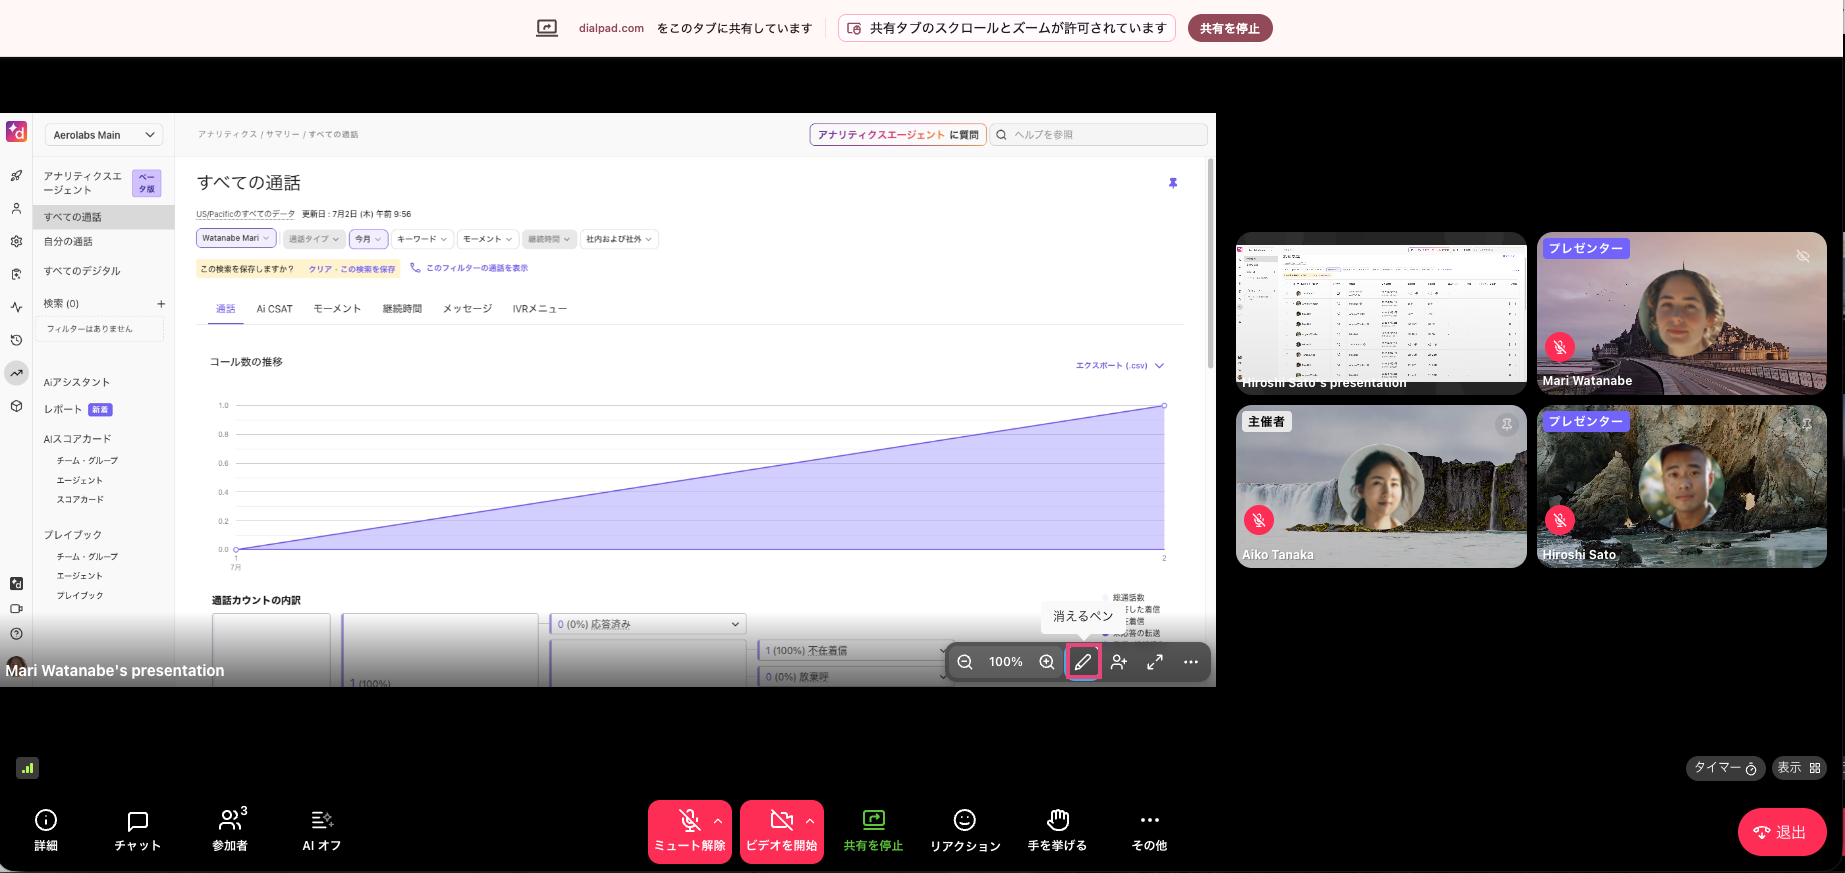Viewport: 1845px width, 873px height.
Task: Leave the meeting with 退出
Action: tap(1782, 832)
